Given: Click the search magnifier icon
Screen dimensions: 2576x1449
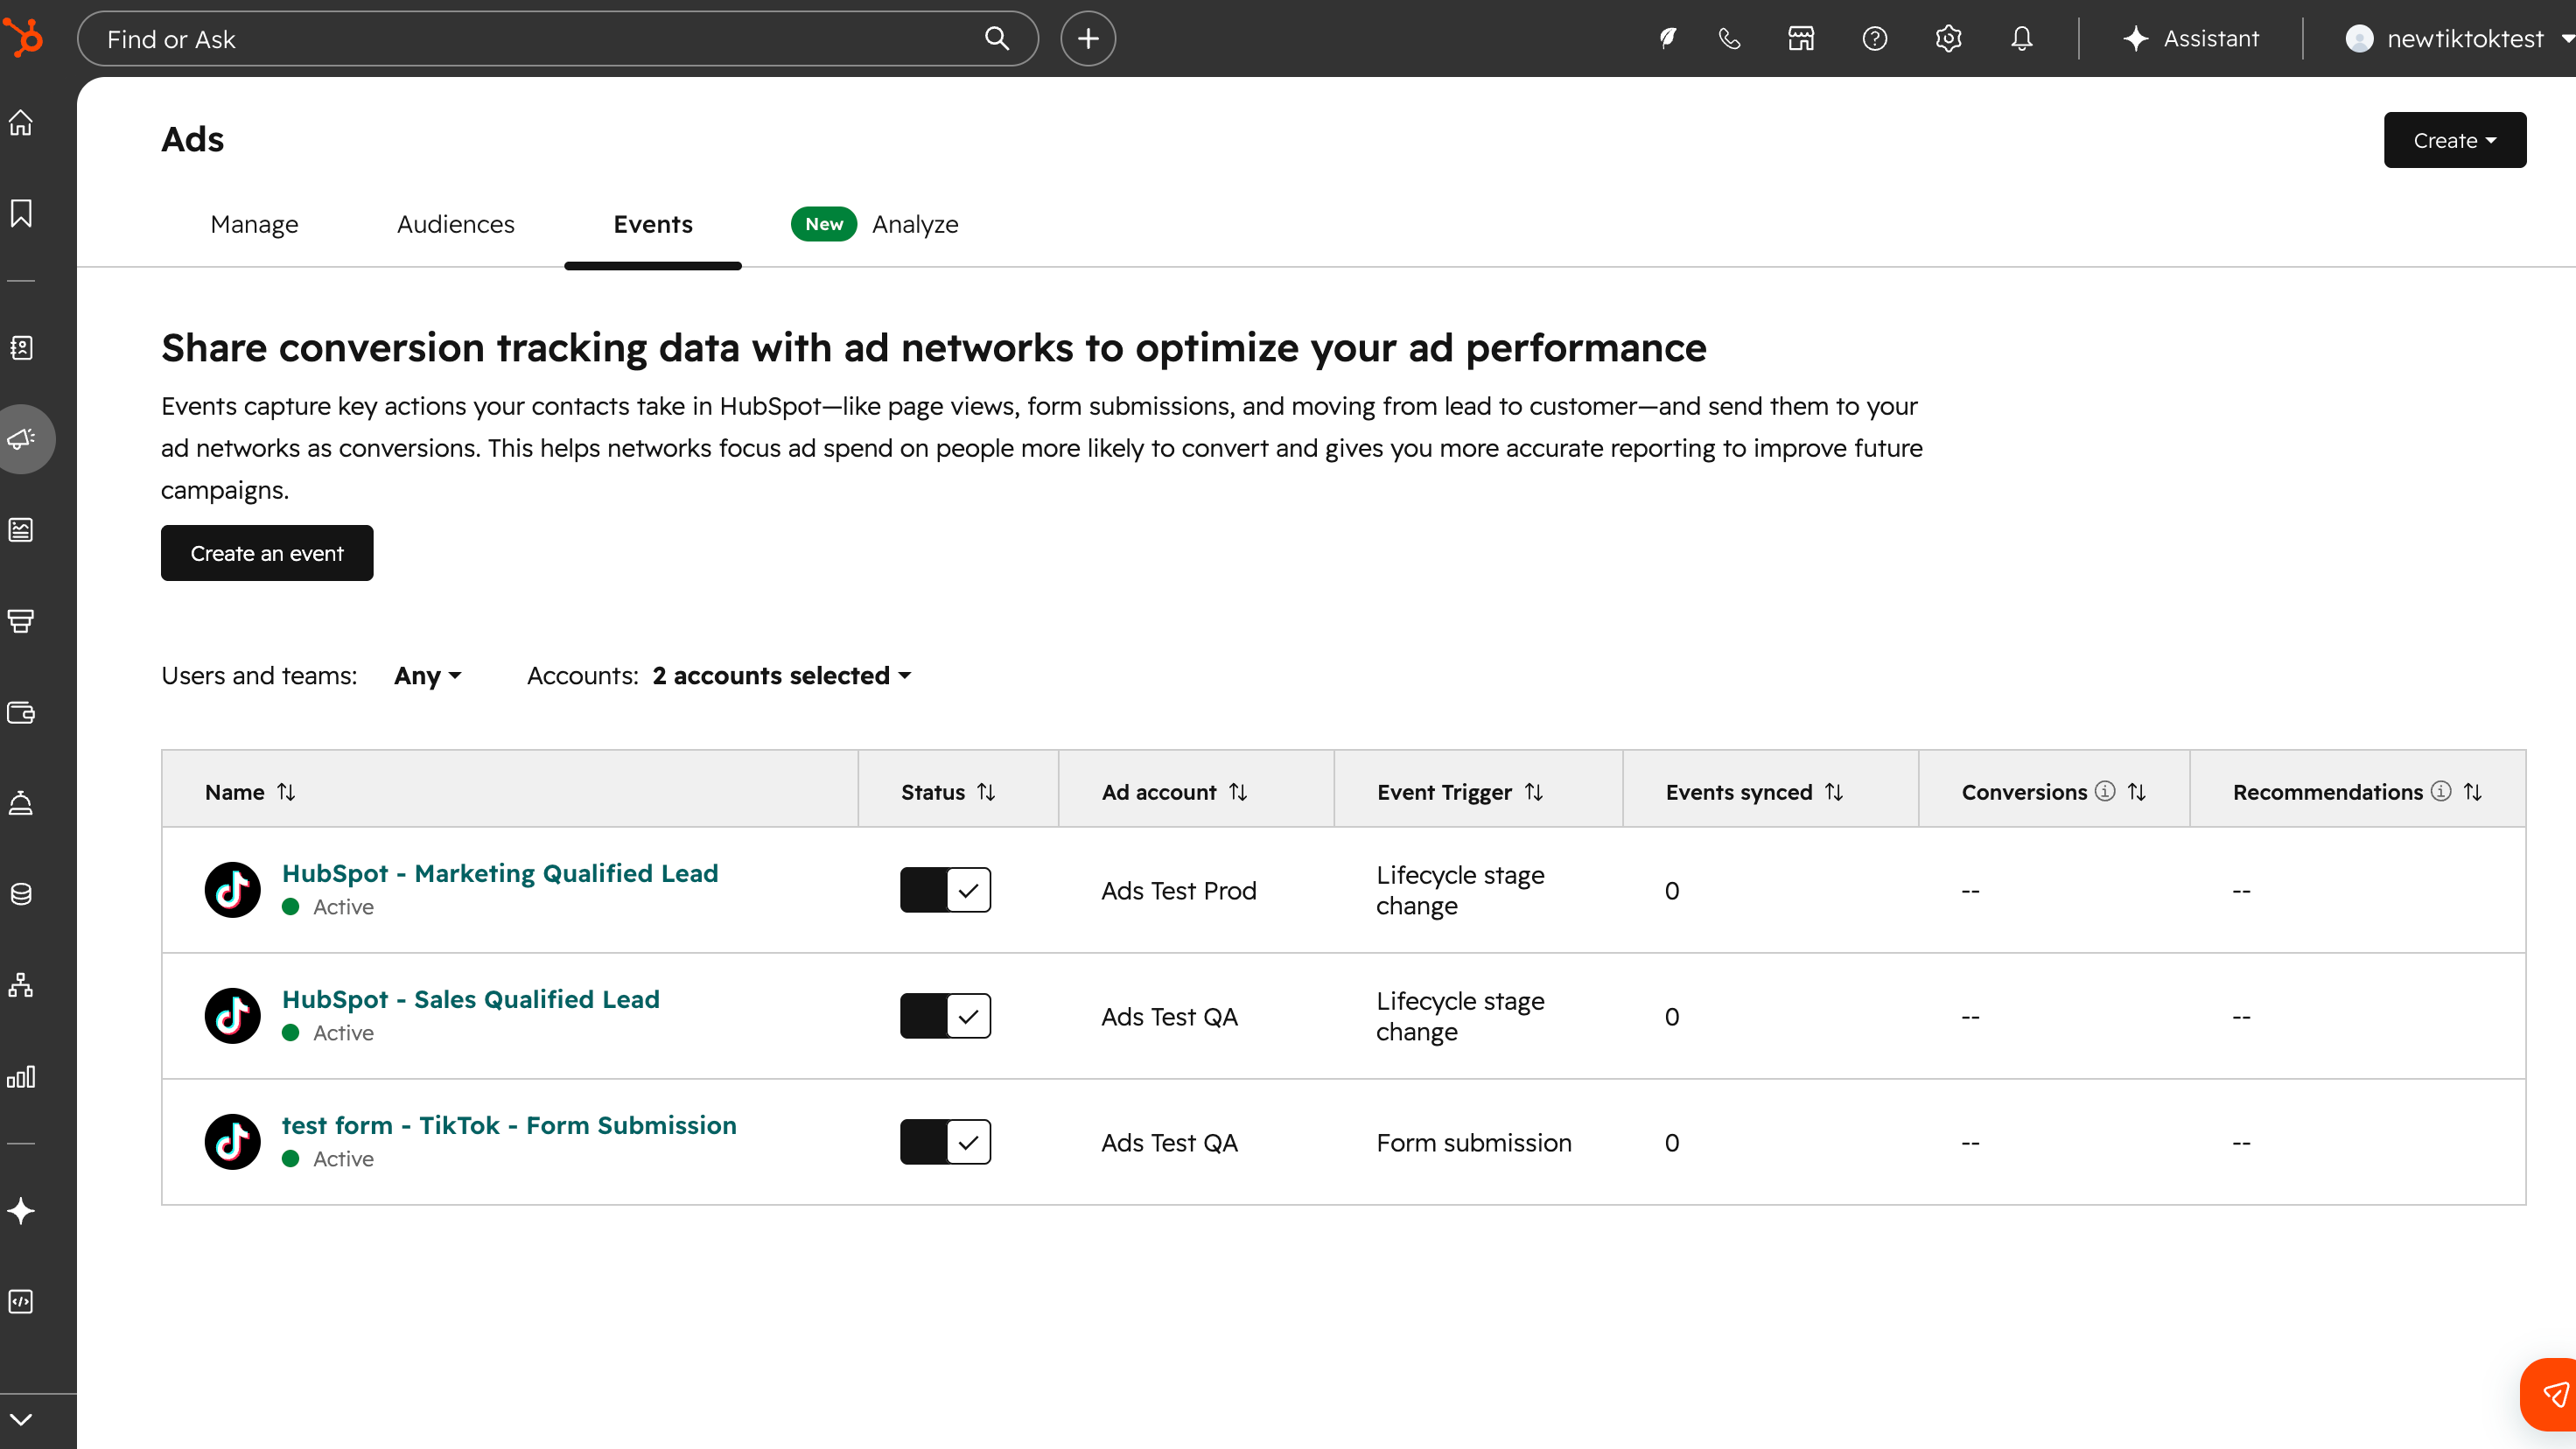Looking at the screenshot, I should pos(996,38).
